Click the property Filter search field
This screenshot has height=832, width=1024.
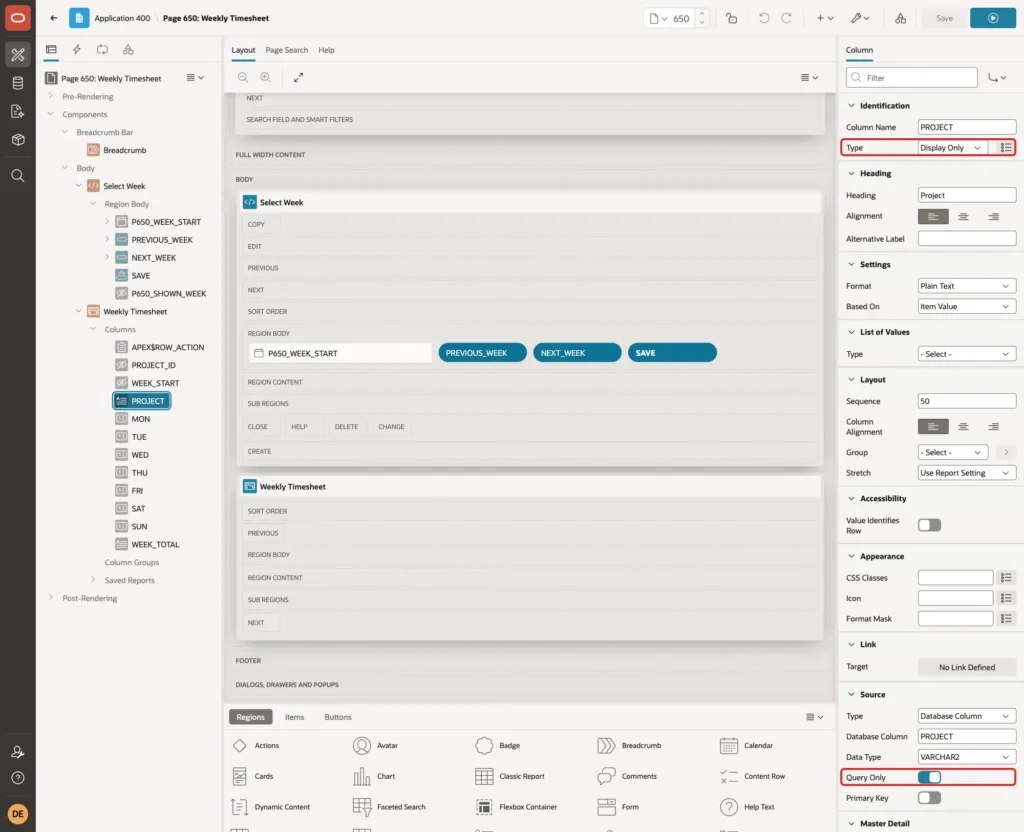(x=912, y=78)
